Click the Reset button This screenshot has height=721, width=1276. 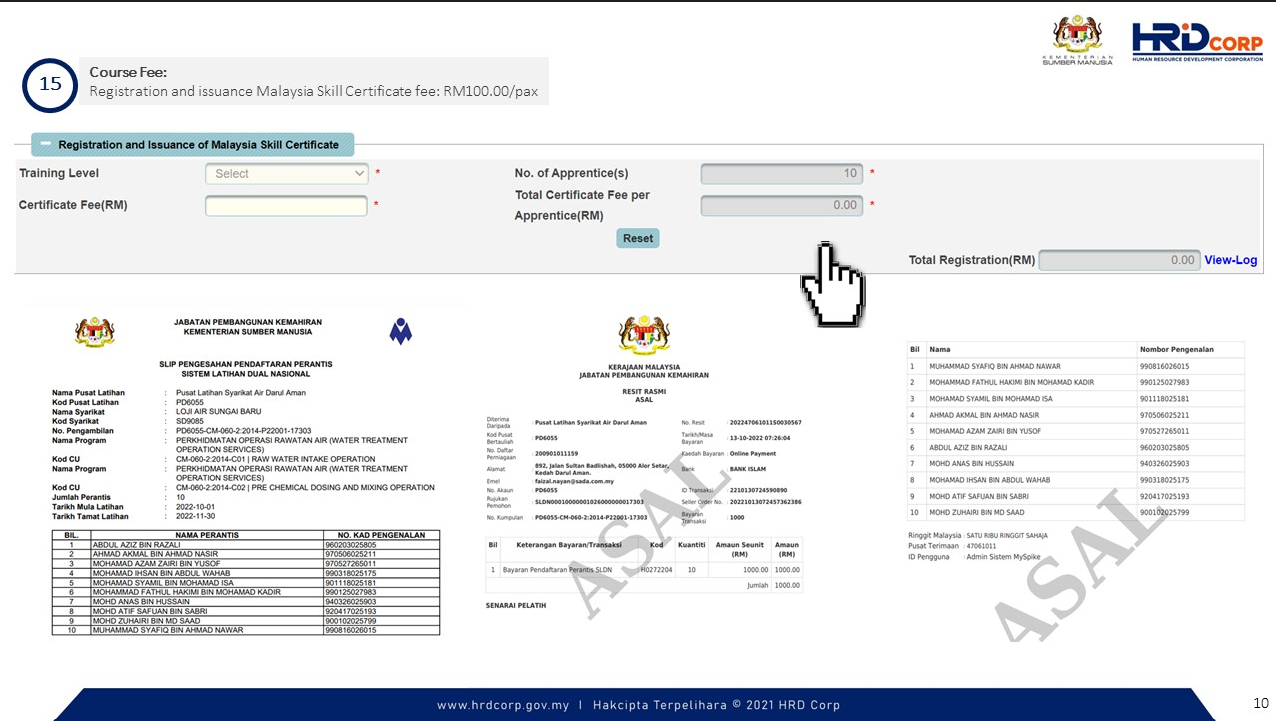pyautogui.click(x=638, y=238)
